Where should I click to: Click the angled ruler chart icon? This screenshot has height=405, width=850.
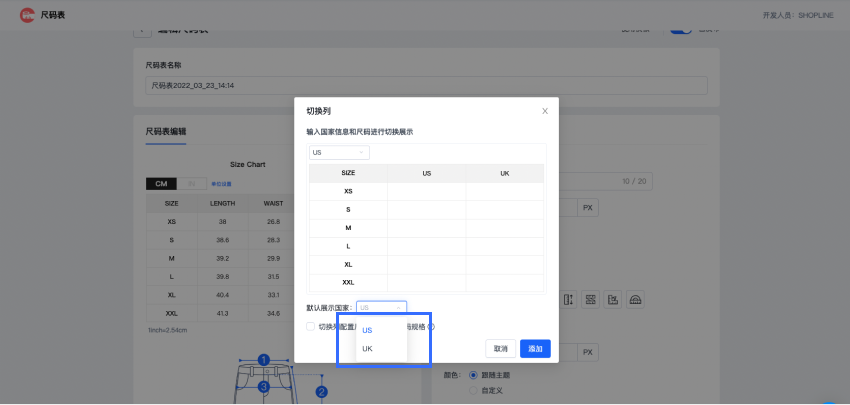[613, 300]
